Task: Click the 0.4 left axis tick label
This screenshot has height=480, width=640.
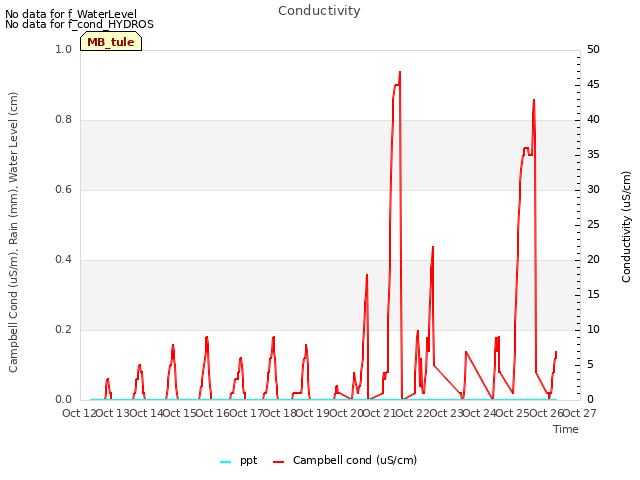Action: click(63, 260)
